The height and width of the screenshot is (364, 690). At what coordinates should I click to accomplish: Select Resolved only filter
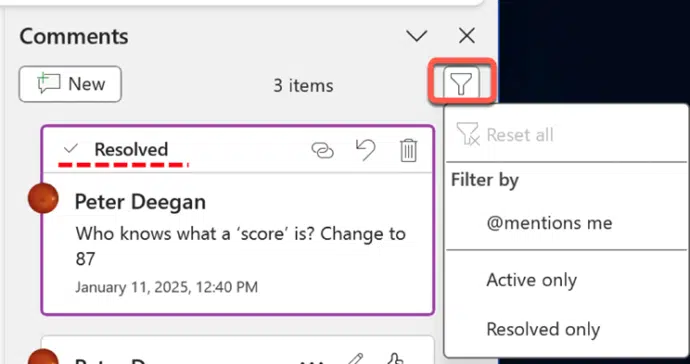click(566, 329)
